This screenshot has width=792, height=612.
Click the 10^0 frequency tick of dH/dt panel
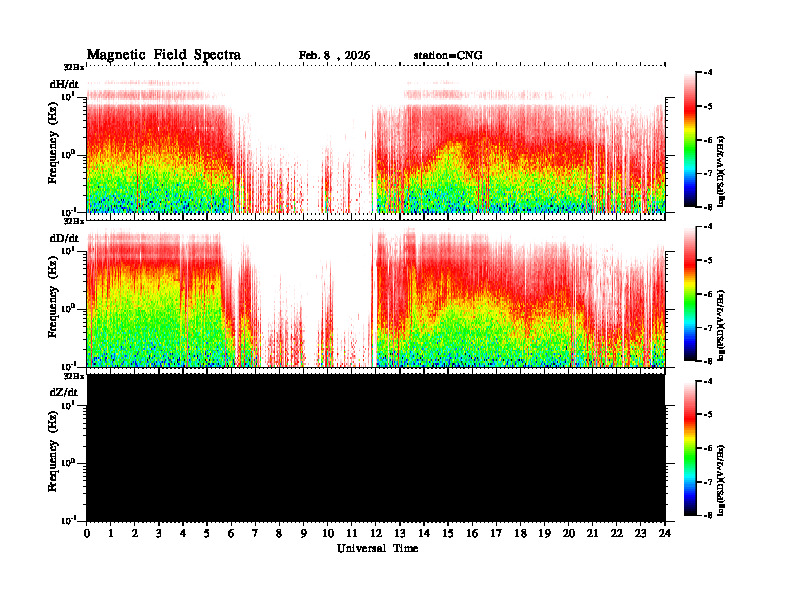pyautogui.click(x=69, y=154)
